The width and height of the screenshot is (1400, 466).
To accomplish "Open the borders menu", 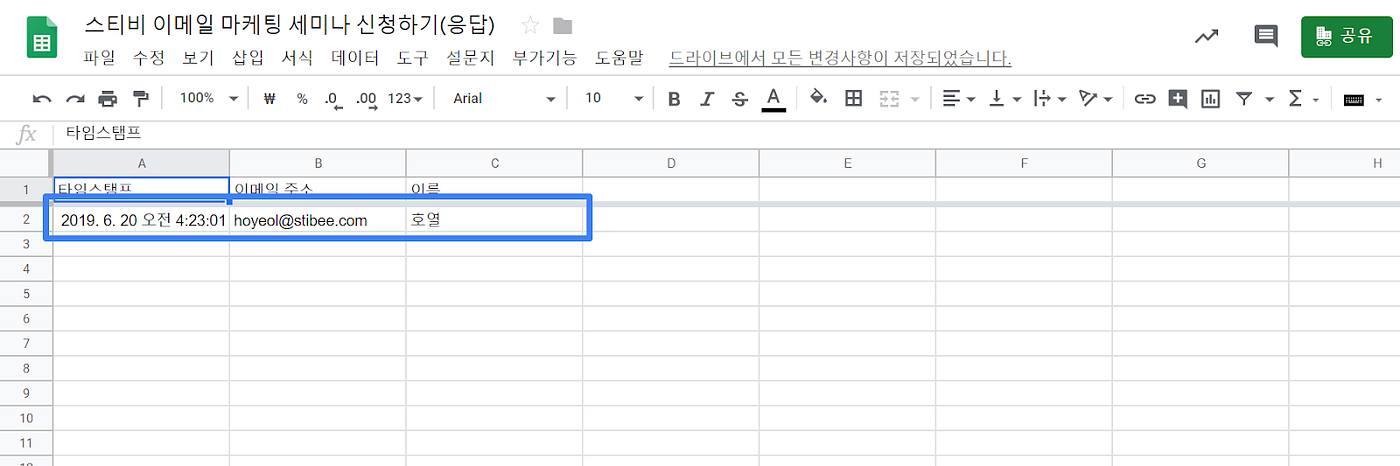I will (x=853, y=98).
